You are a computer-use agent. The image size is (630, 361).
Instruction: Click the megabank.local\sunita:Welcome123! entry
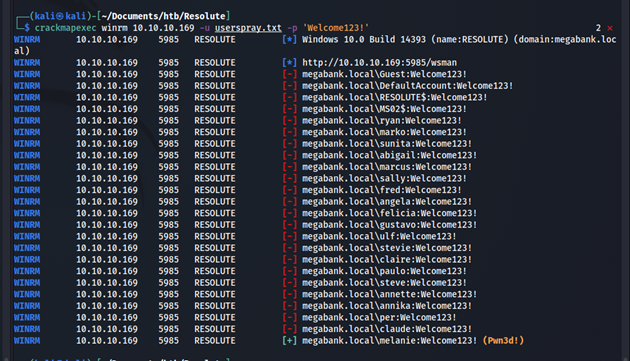click(387, 144)
